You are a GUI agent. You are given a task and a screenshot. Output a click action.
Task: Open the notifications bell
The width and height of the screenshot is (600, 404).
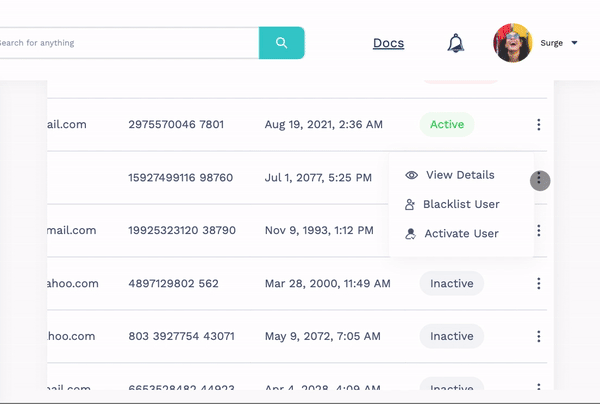tap(455, 43)
